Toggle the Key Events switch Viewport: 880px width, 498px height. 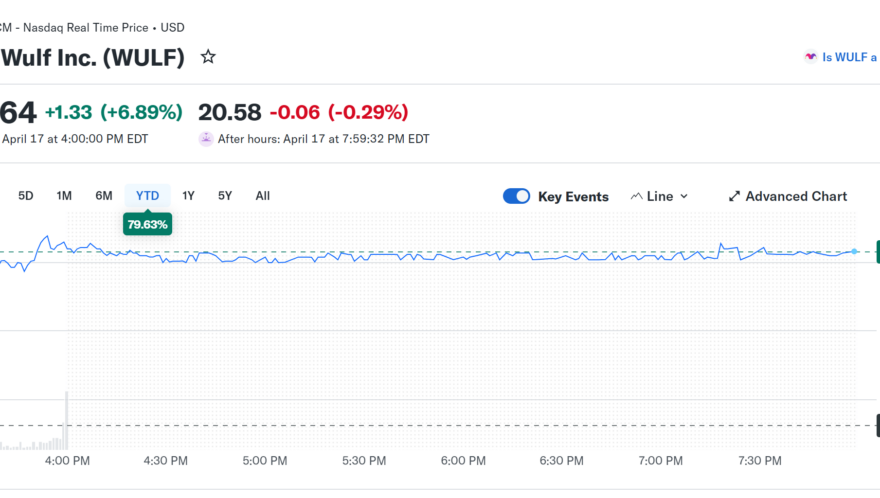click(x=516, y=196)
